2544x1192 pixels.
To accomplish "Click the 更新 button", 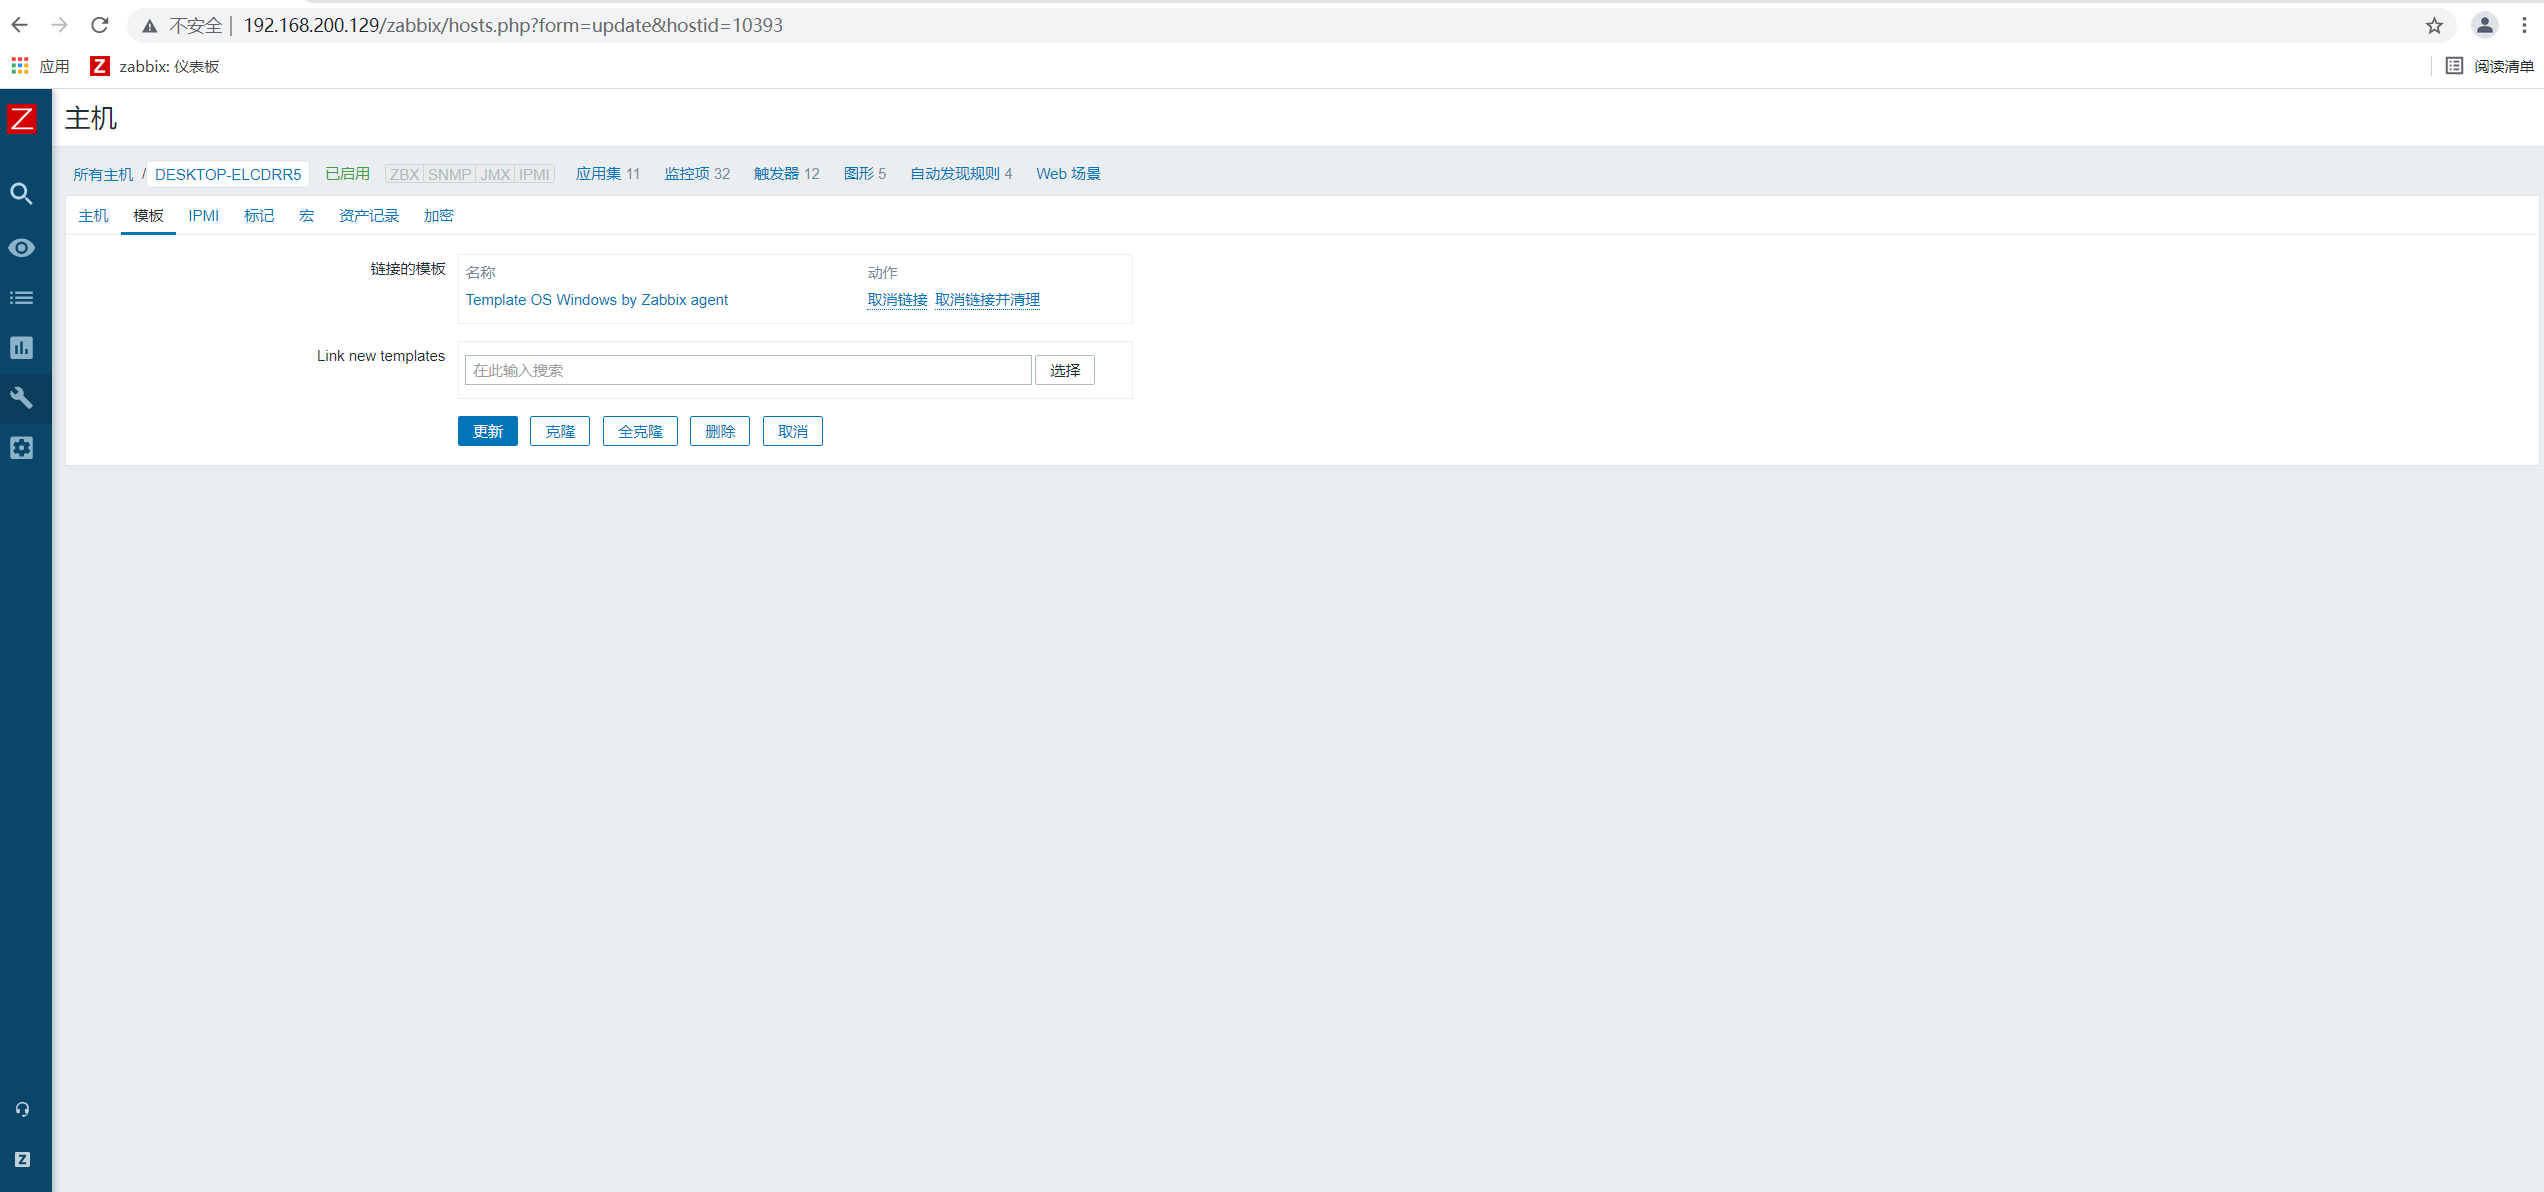I will point(487,431).
